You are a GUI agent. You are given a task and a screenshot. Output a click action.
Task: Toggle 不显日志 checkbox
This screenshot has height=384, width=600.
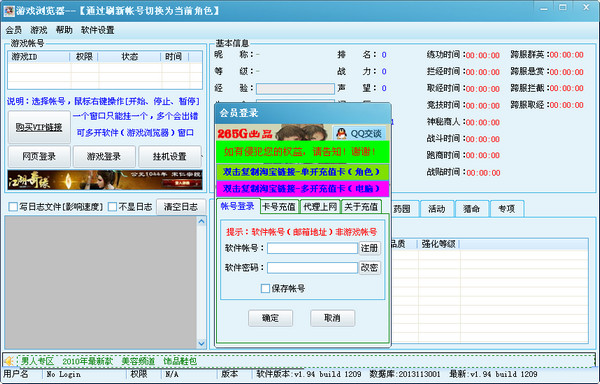(112, 207)
